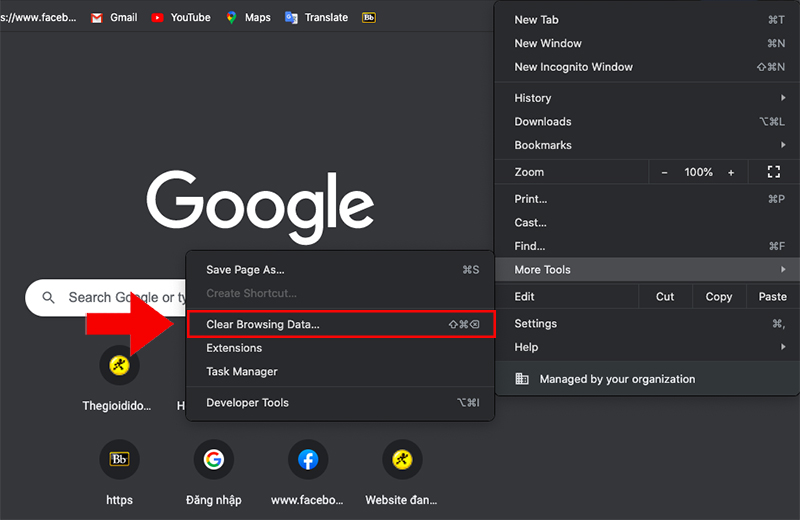Increase zoom with the plus button
This screenshot has height=520, width=800.
point(731,172)
